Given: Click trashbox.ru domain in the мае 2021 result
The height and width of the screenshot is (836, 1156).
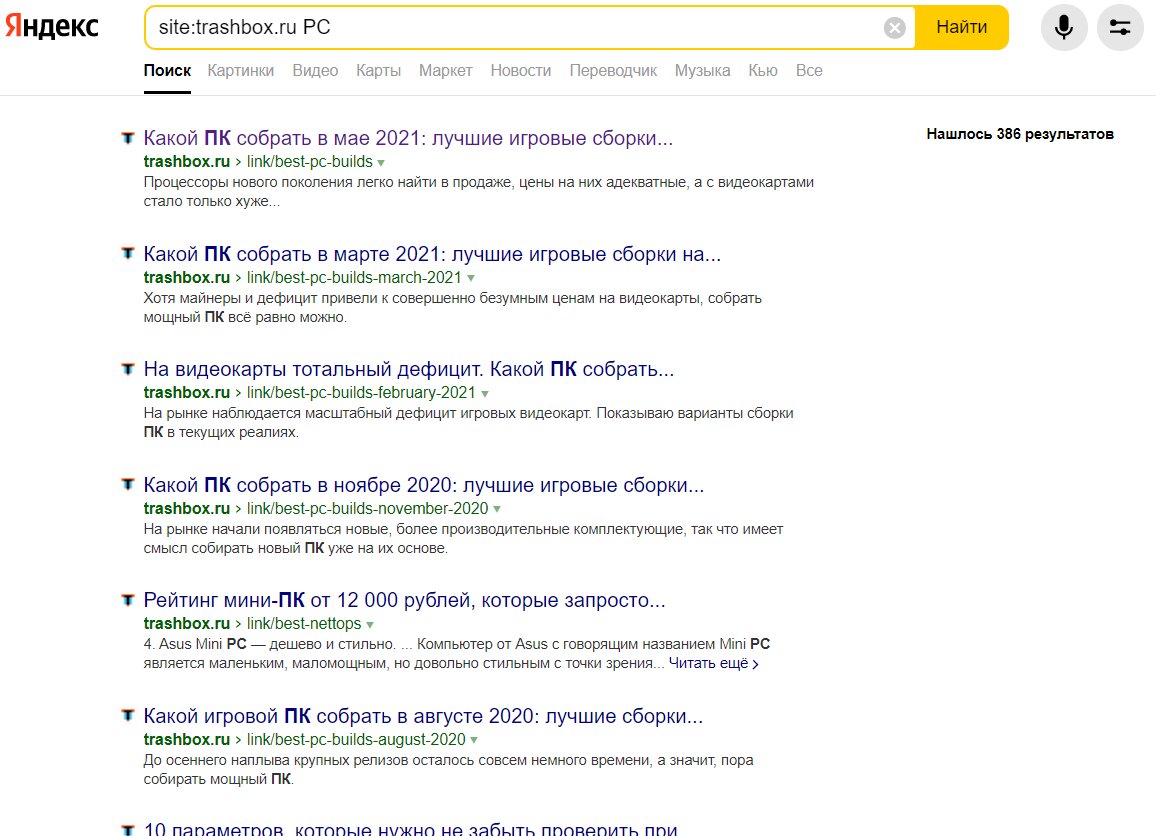Looking at the screenshot, I should click(187, 161).
